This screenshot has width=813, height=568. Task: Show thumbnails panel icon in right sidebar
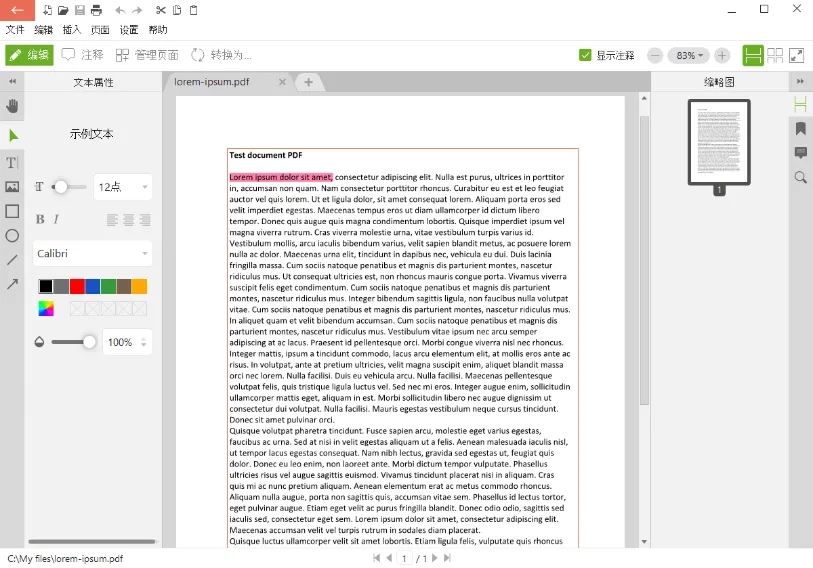click(x=801, y=104)
